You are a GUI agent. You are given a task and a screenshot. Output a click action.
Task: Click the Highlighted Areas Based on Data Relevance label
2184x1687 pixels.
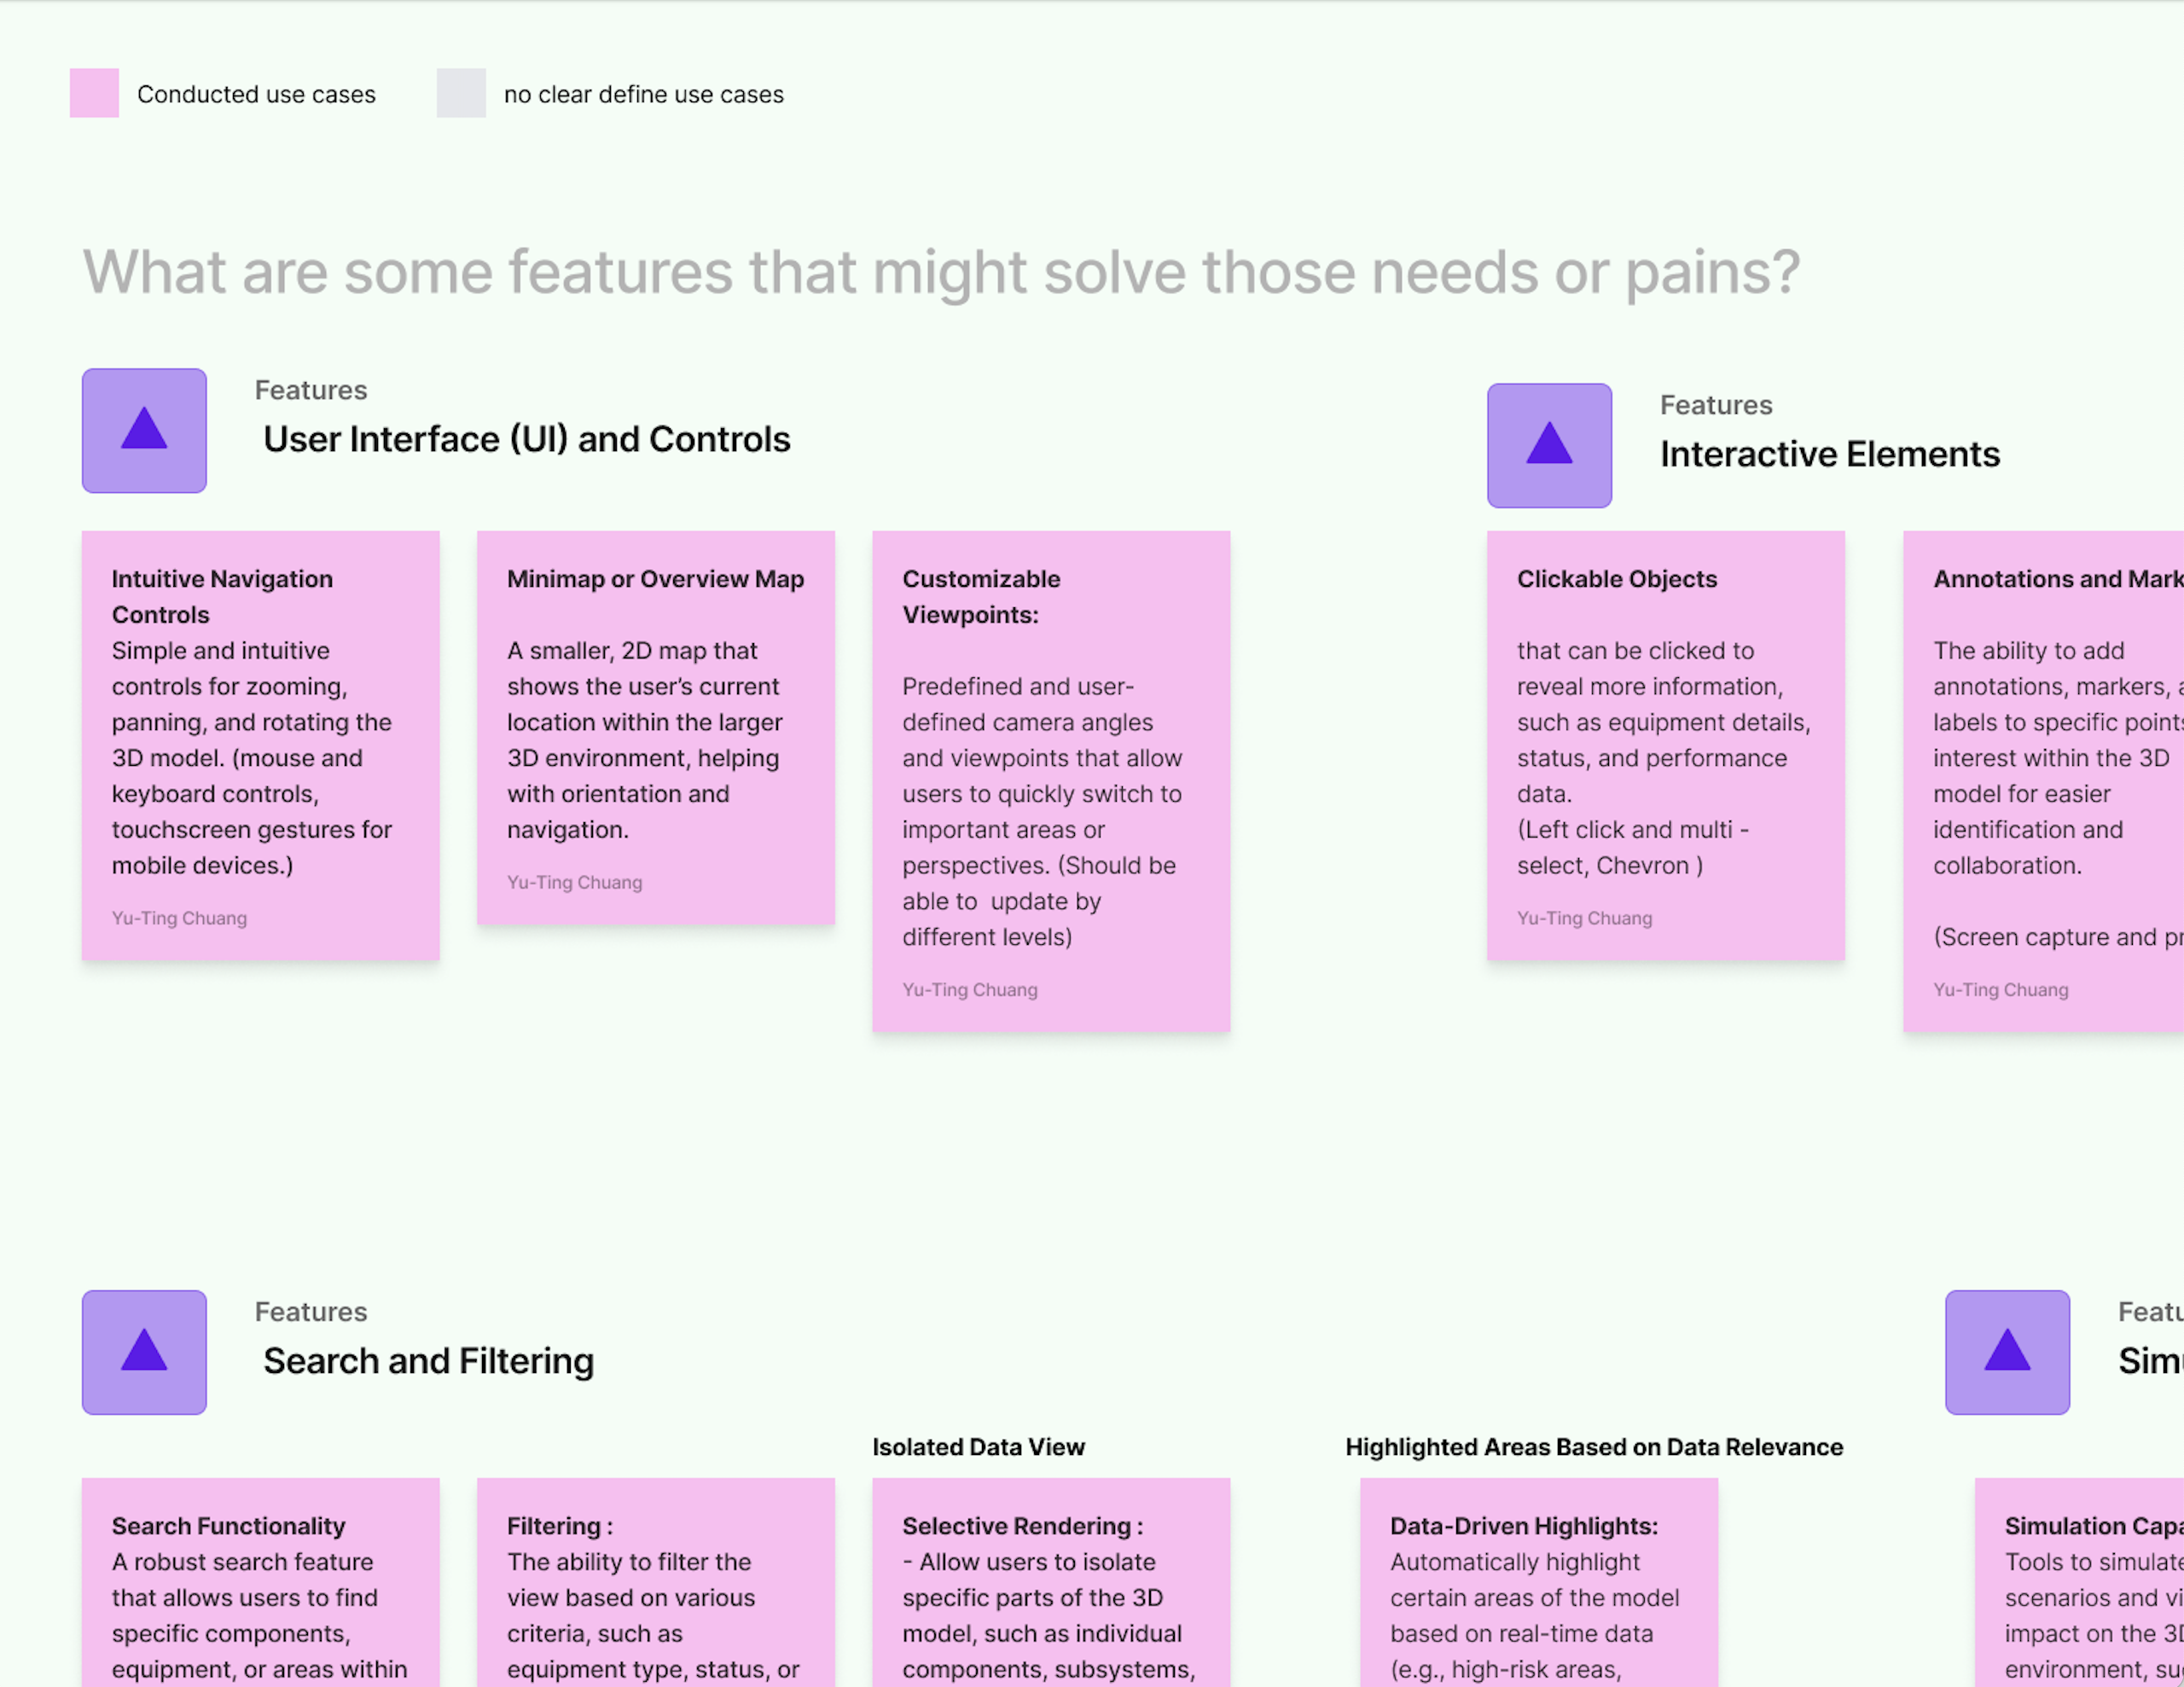point(1593,1447)
